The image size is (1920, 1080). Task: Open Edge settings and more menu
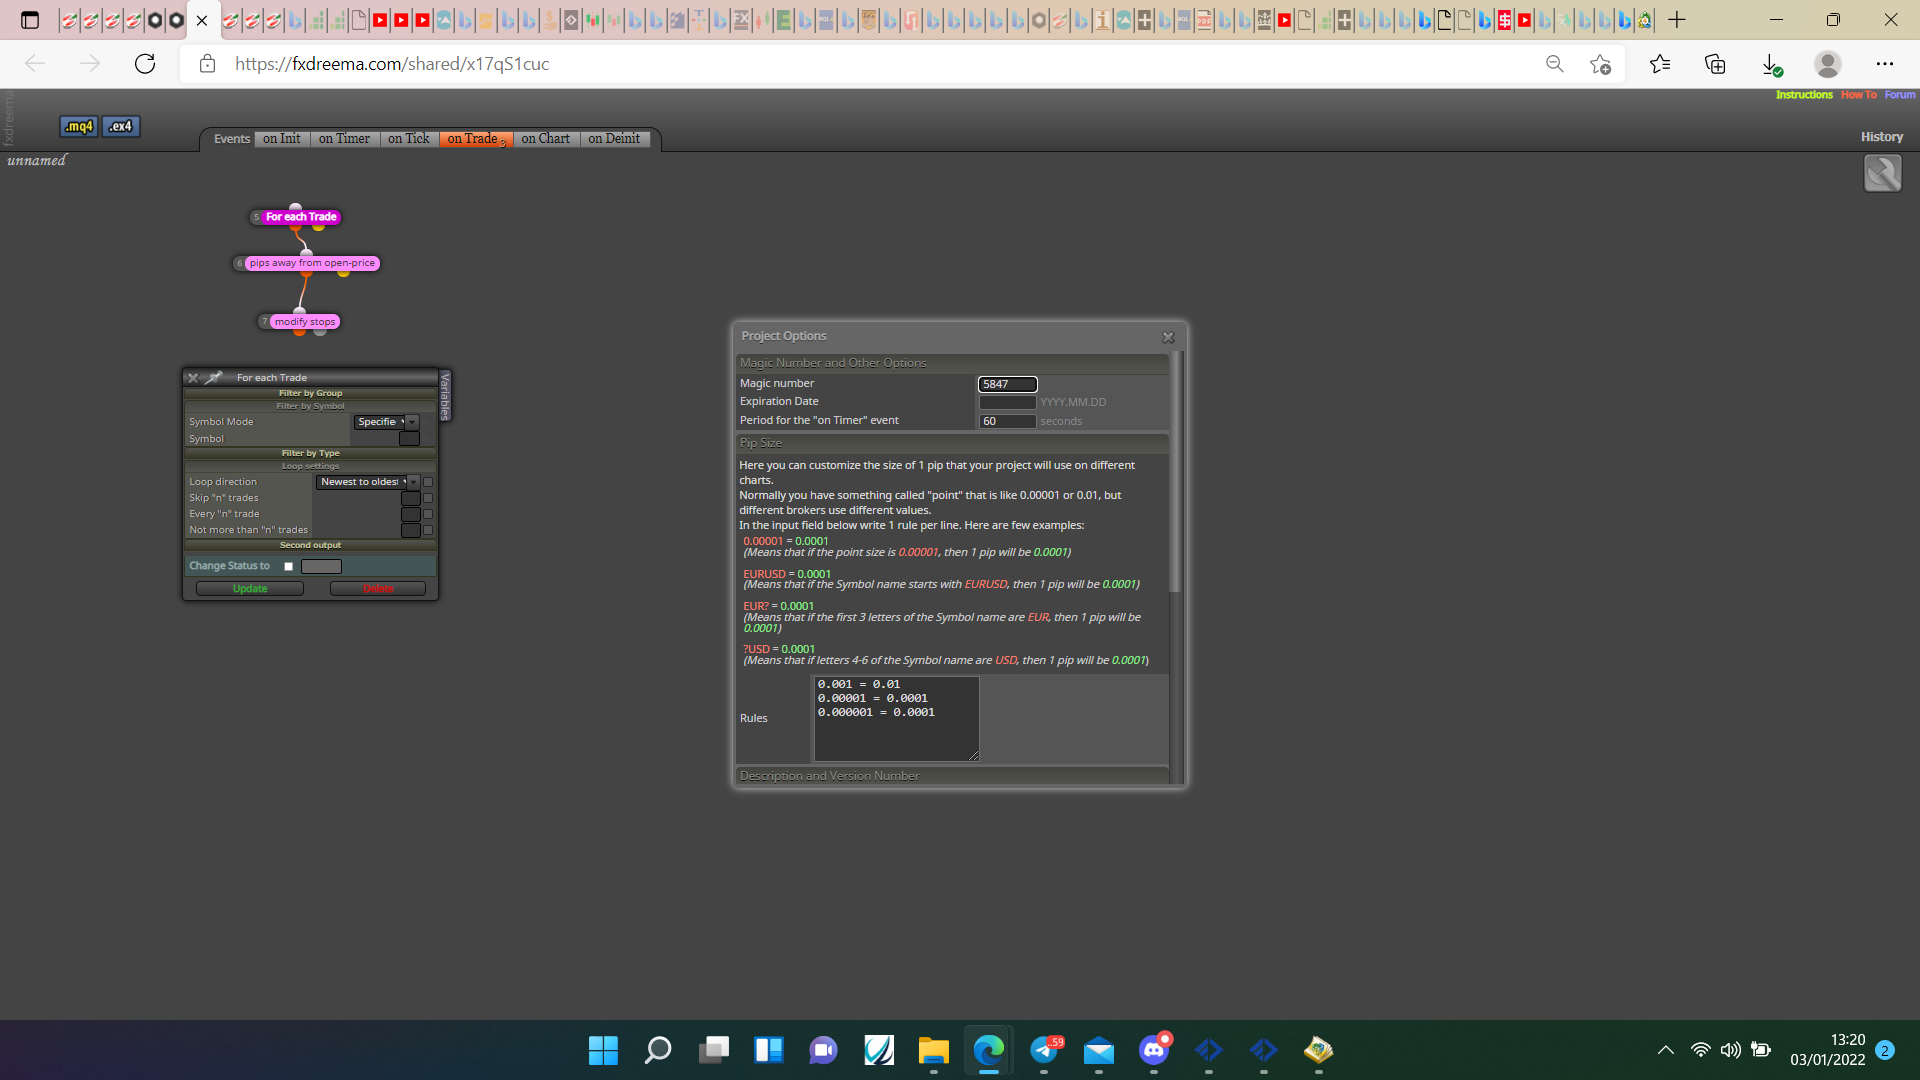pyautogui.click(x=1884, y=64)
